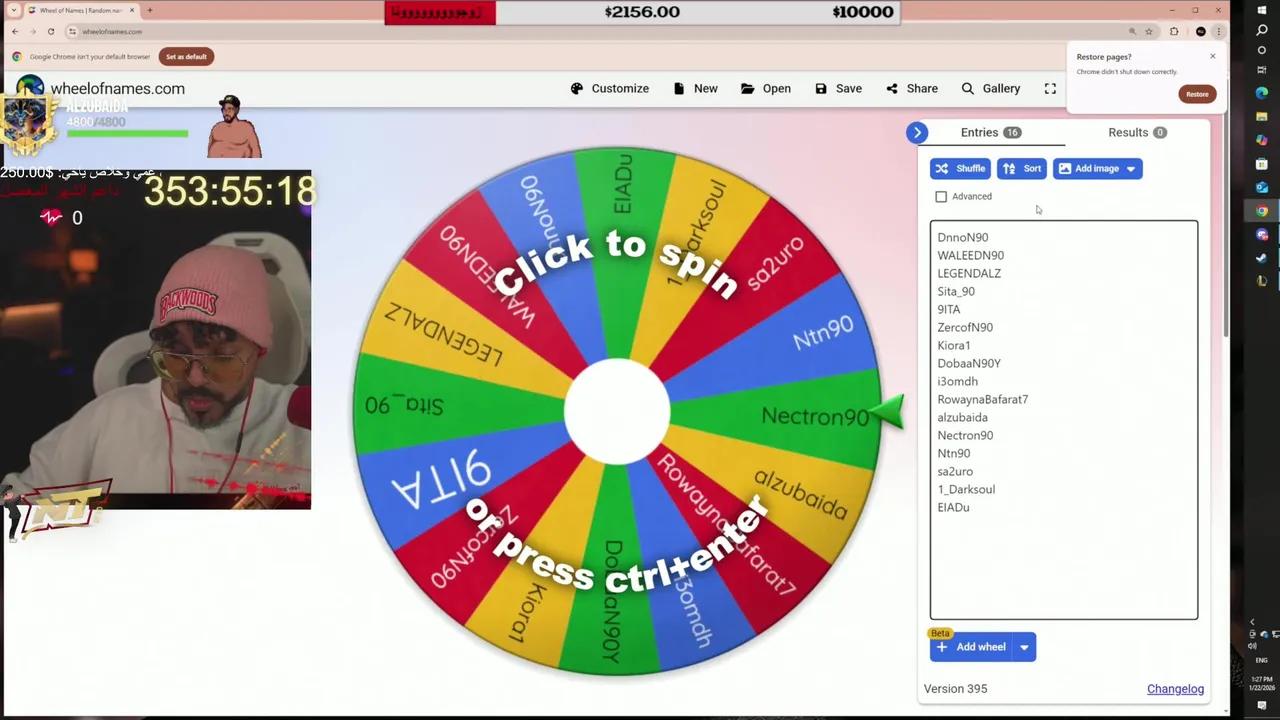The image size is (1280, 720).
Task: Select the RowaynaBafarat7 entry text
Action: coord(983,399)
